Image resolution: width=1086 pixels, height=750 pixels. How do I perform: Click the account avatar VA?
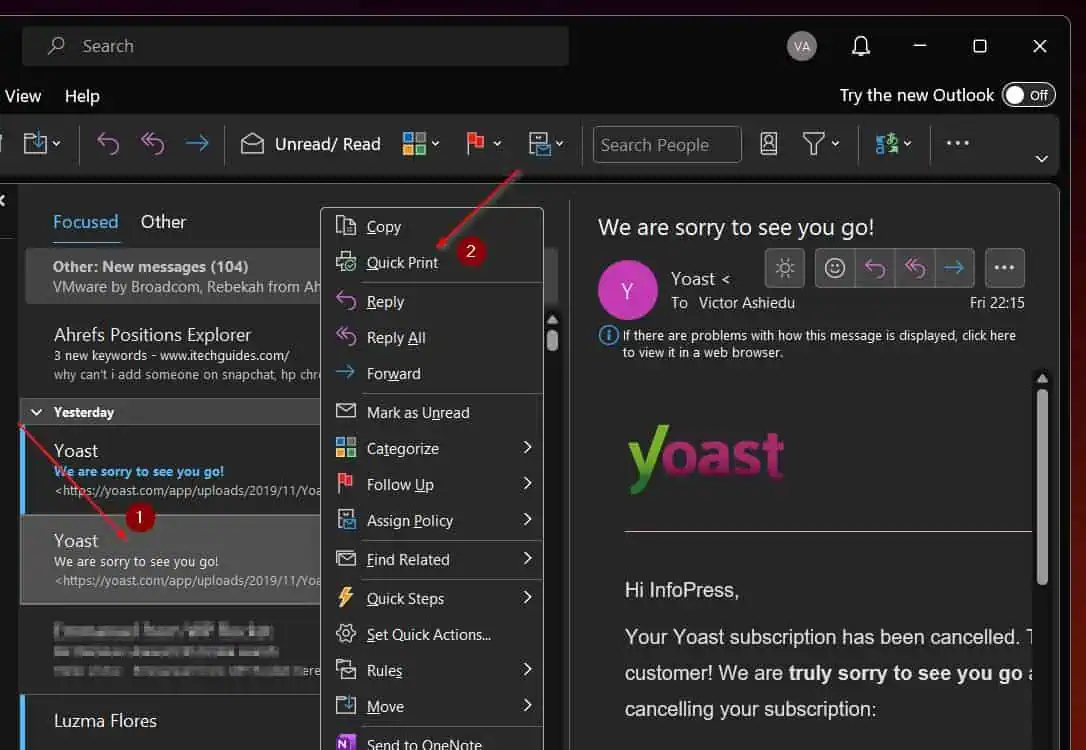point(801,46)
